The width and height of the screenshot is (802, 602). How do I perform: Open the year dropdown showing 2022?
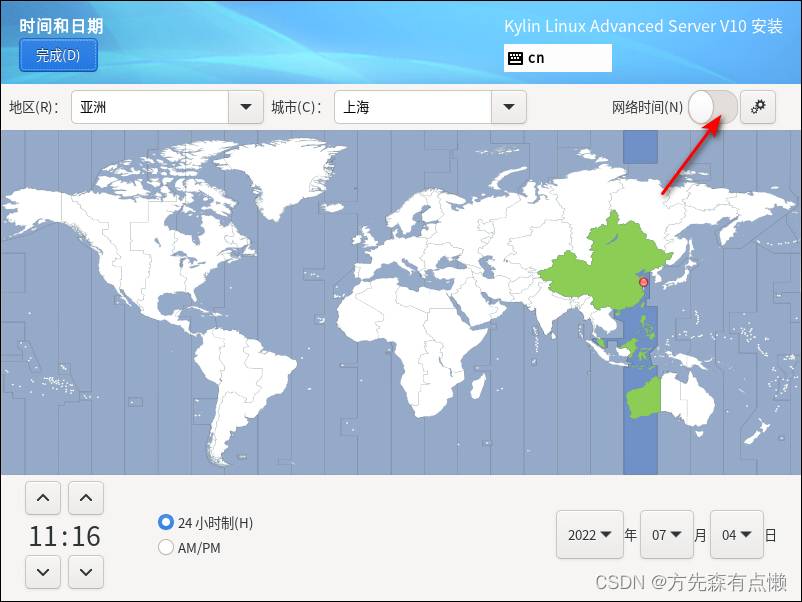pos(590,534)
